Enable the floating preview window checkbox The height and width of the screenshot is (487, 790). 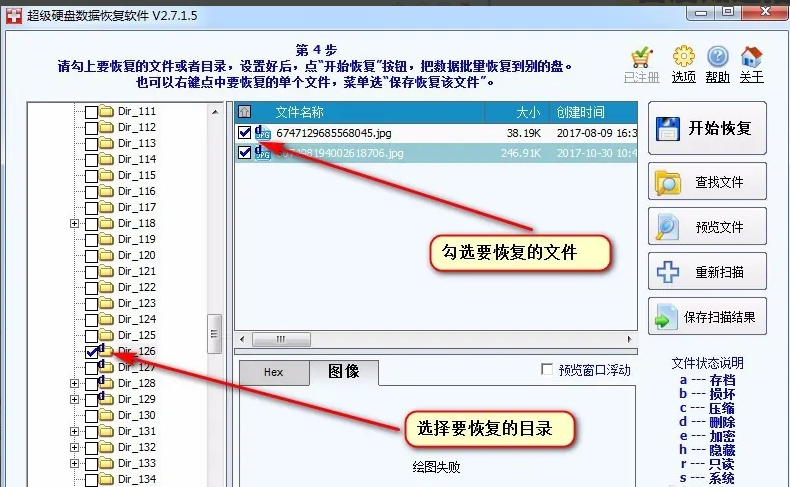click(547, 370)
